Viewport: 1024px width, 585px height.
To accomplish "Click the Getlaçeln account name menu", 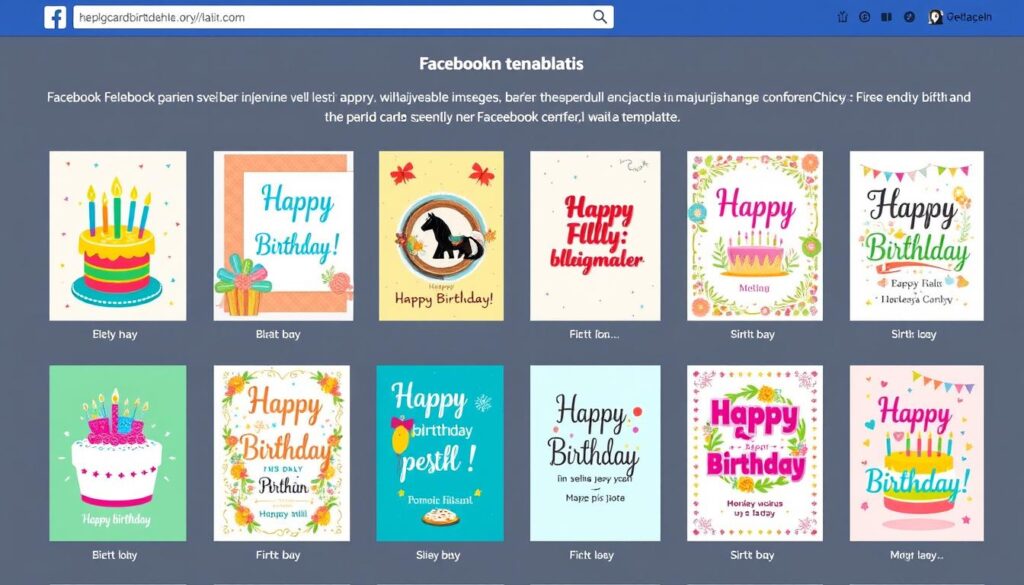I will click(970, 16).
